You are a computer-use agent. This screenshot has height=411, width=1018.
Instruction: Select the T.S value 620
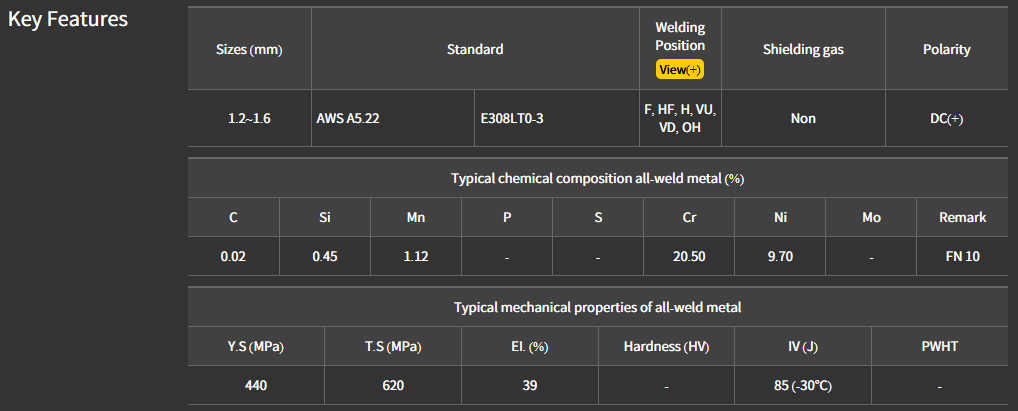click(392, 385)
